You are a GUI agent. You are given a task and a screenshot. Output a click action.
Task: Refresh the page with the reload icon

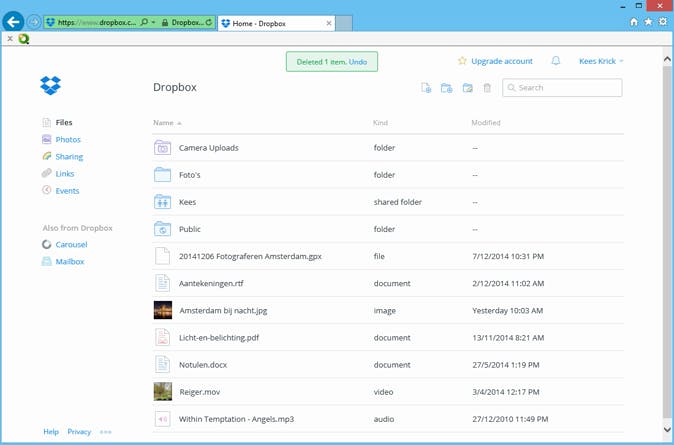(x=209, y=22)
